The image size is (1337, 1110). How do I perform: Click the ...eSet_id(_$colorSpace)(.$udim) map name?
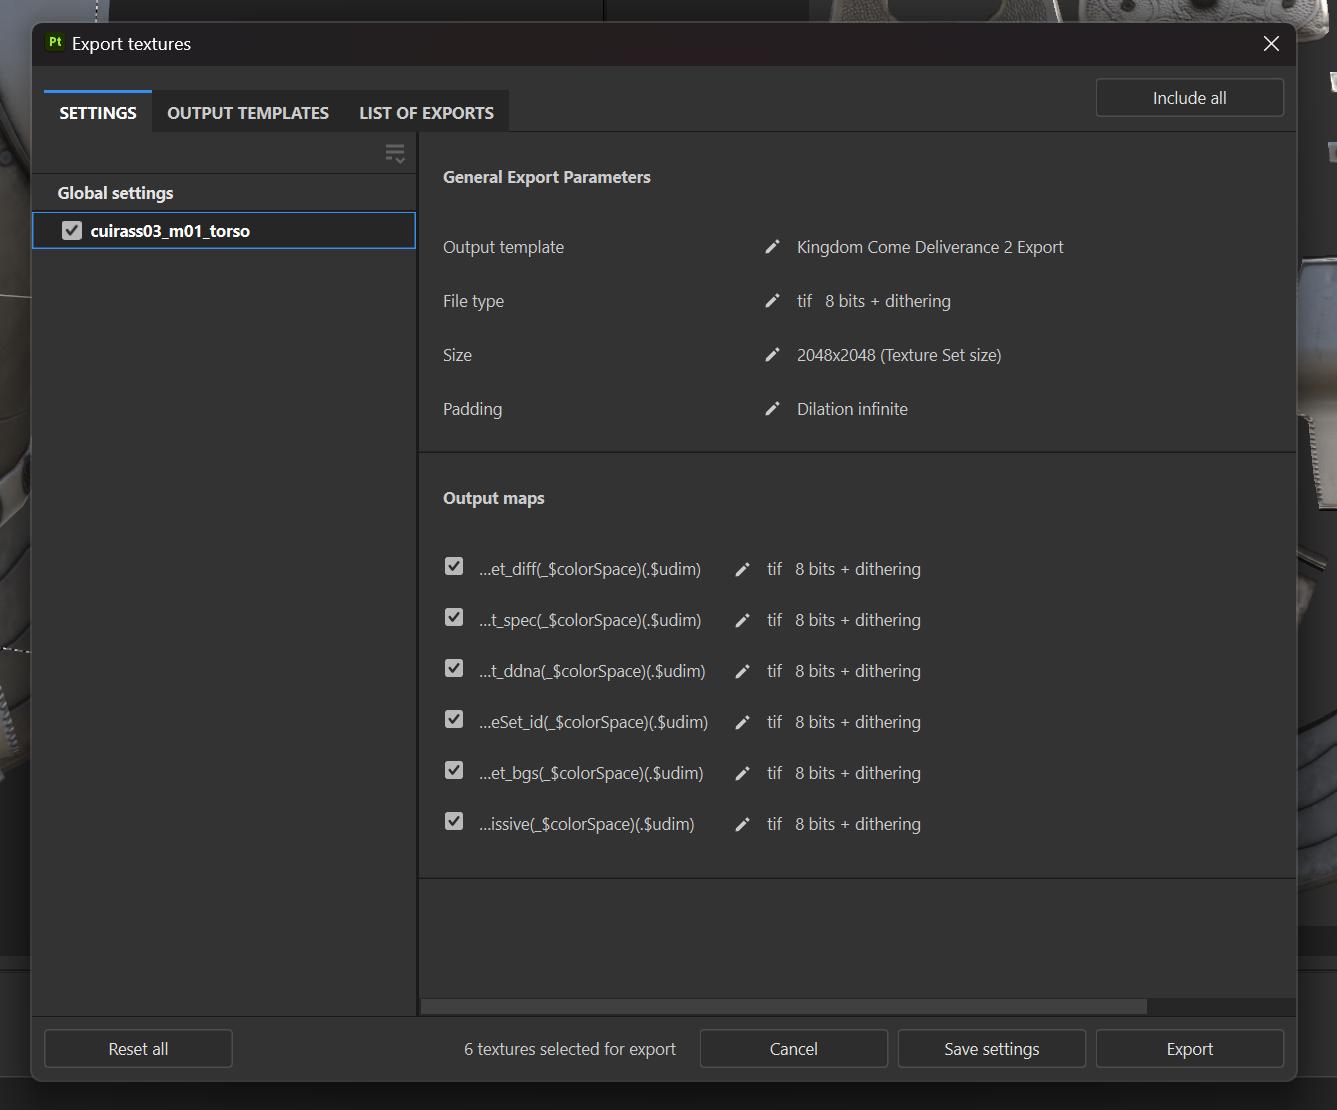594,722
